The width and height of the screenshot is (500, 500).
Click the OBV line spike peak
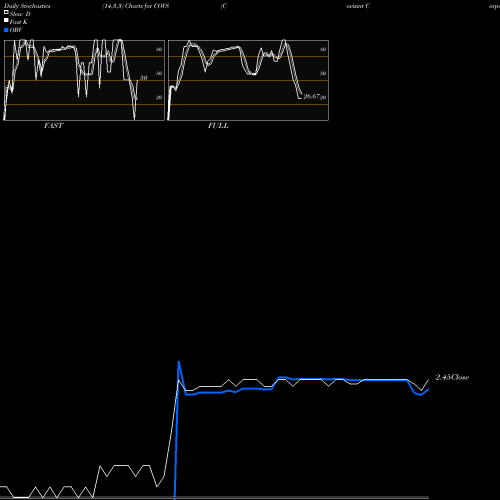[179, 362]
